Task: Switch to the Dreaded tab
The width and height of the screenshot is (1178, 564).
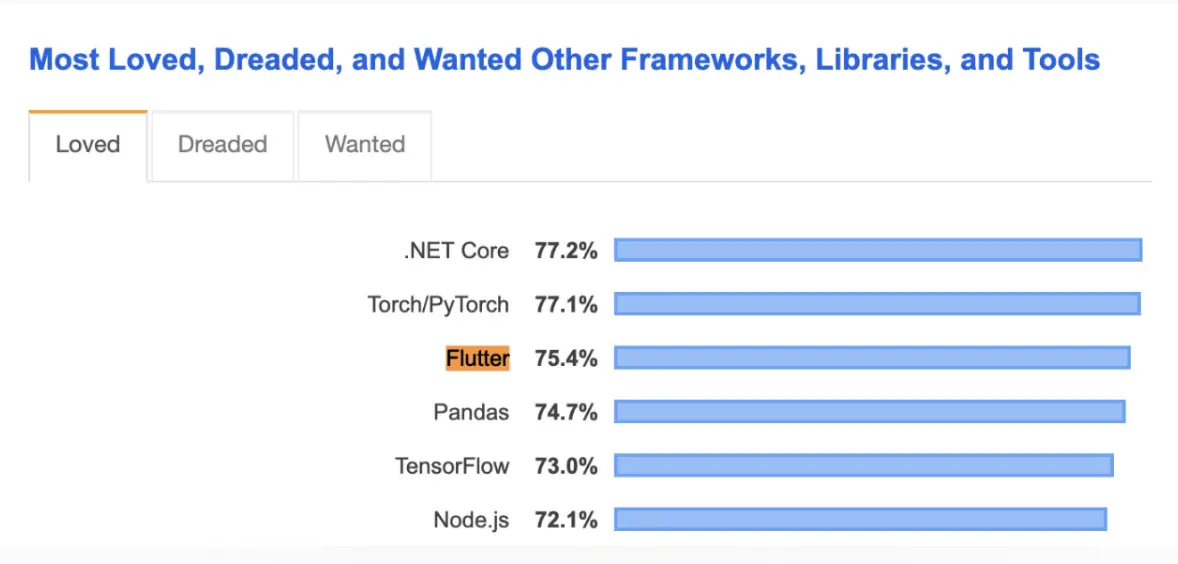Action: 222,145
